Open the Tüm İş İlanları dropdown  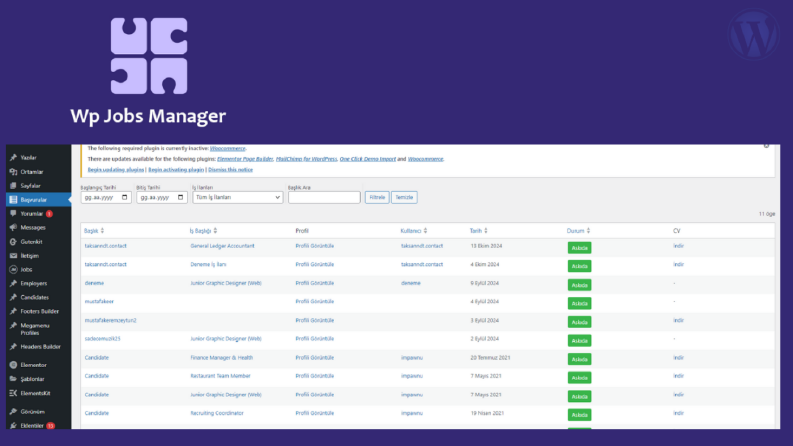(x=237, y=197)
